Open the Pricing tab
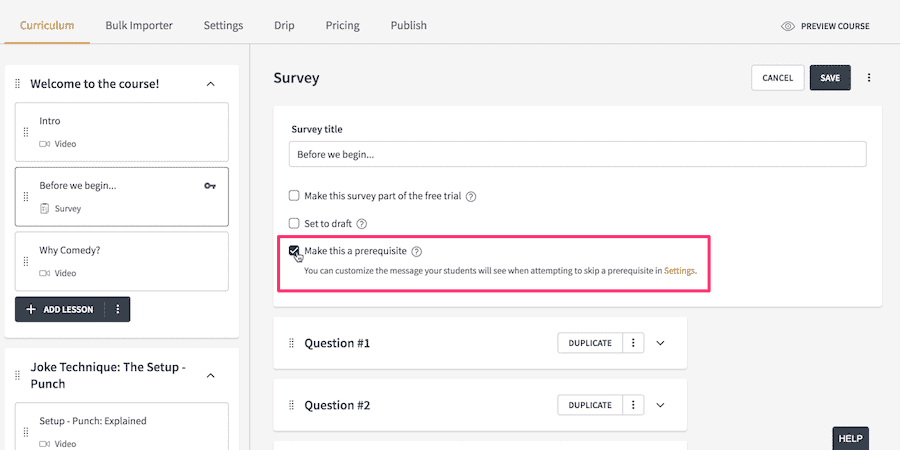The width and height of the screenshot is (900, 450). click(x=343, y=25)
